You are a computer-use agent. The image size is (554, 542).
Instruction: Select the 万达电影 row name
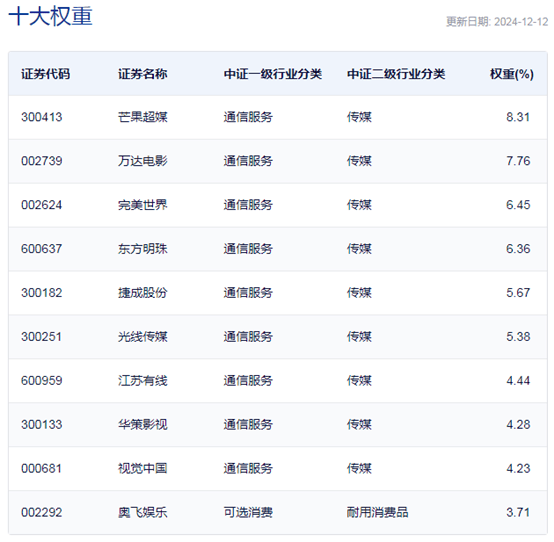[x=143, y=161]
